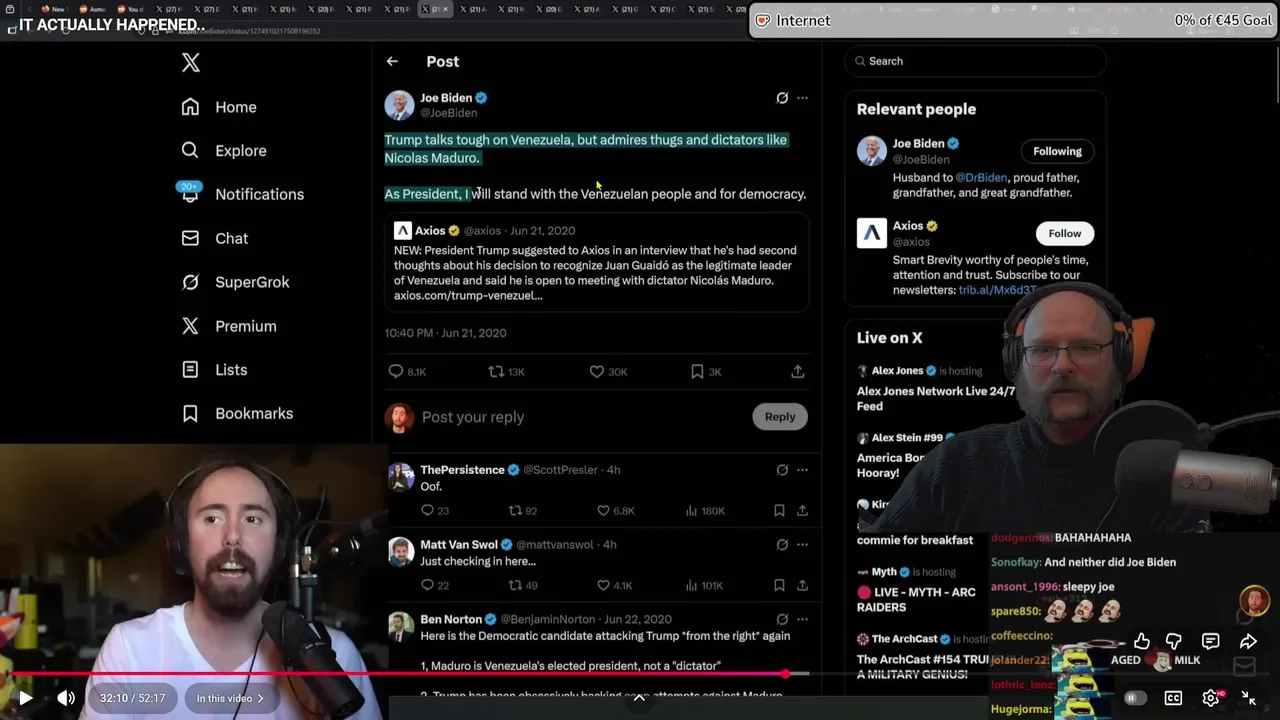Click Grok icon on Matt Van Swol reply
1280x720 pixels.
click(782, 545)
